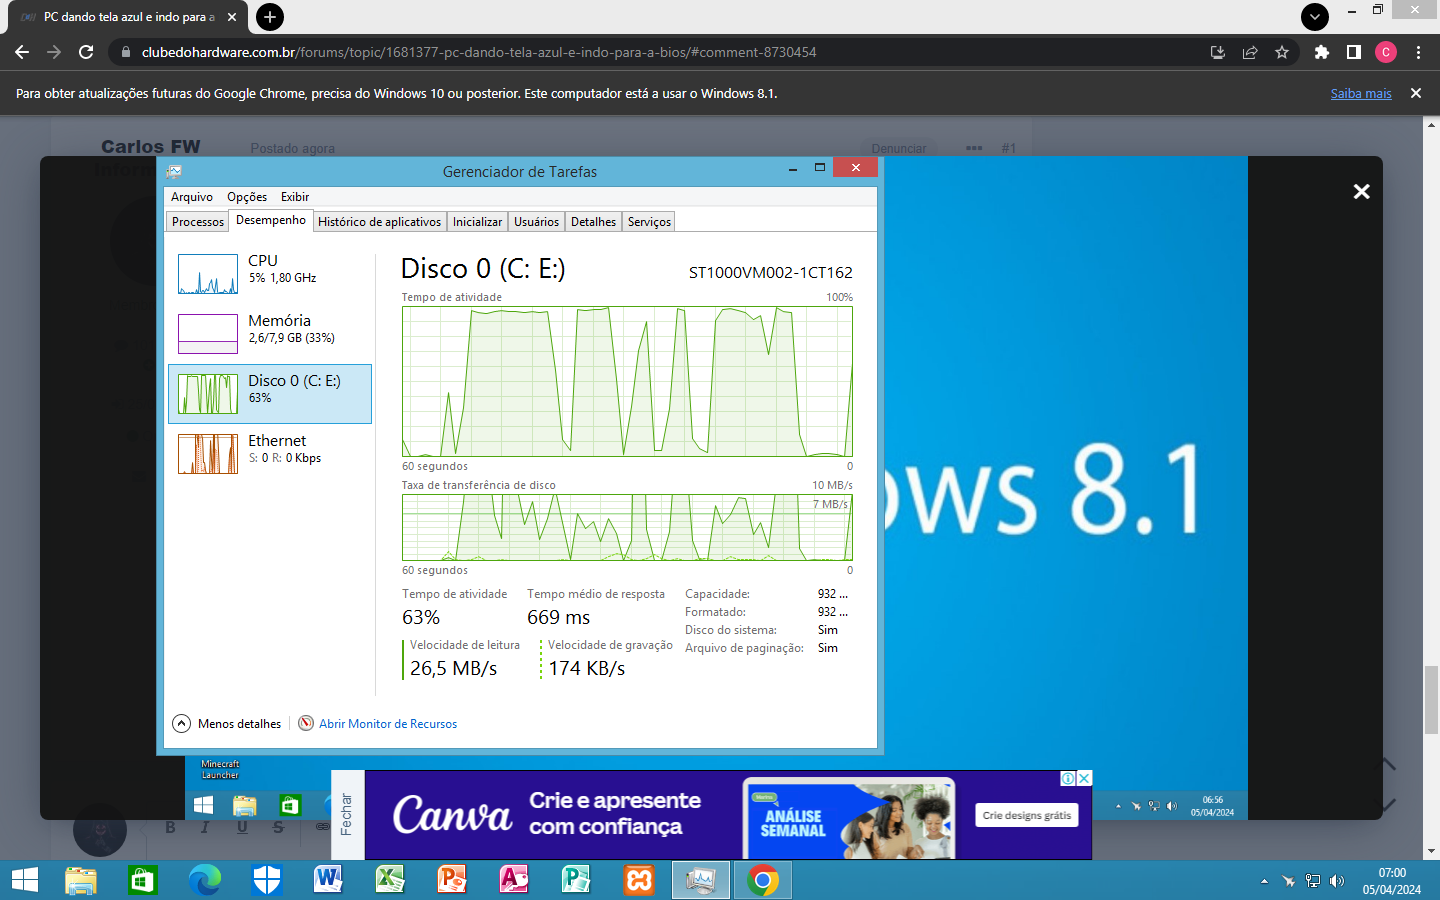
Task: Switch to the Processos tab
Action: coord(198,222)
